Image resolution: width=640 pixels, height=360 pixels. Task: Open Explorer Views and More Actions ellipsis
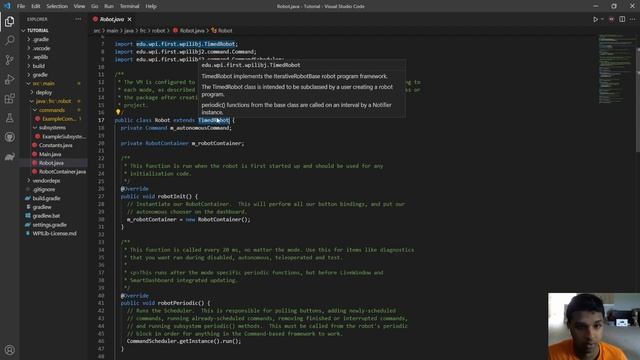click(x=78, y=19)
